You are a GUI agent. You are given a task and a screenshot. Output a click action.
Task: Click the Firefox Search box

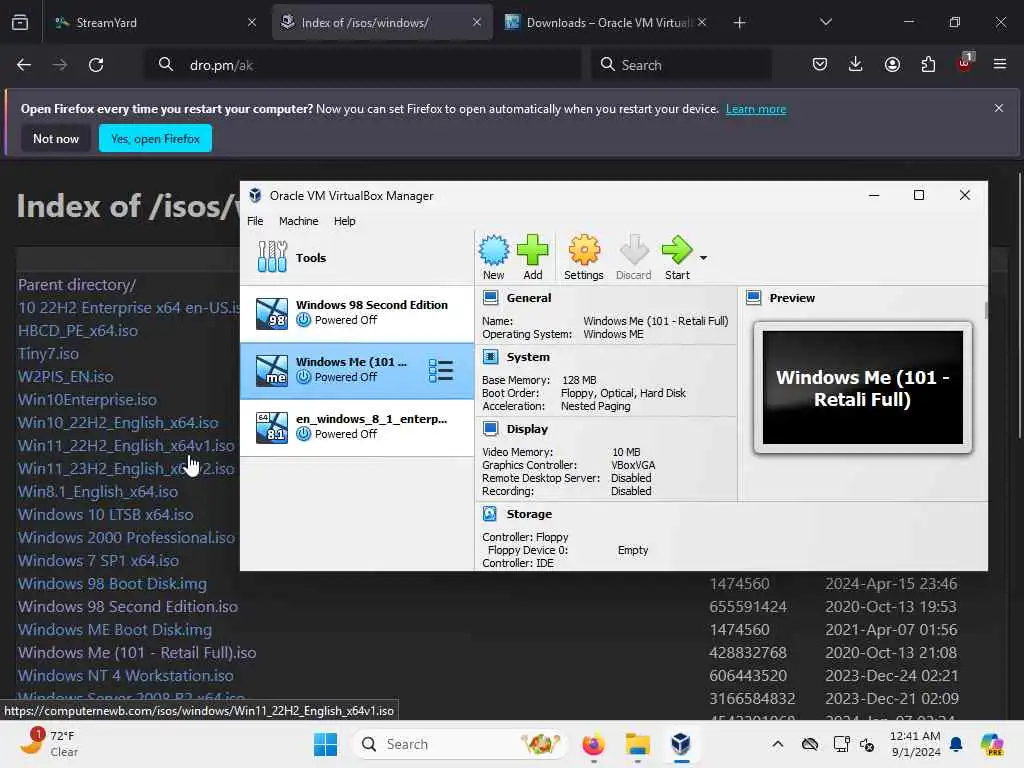click(681, 65)
